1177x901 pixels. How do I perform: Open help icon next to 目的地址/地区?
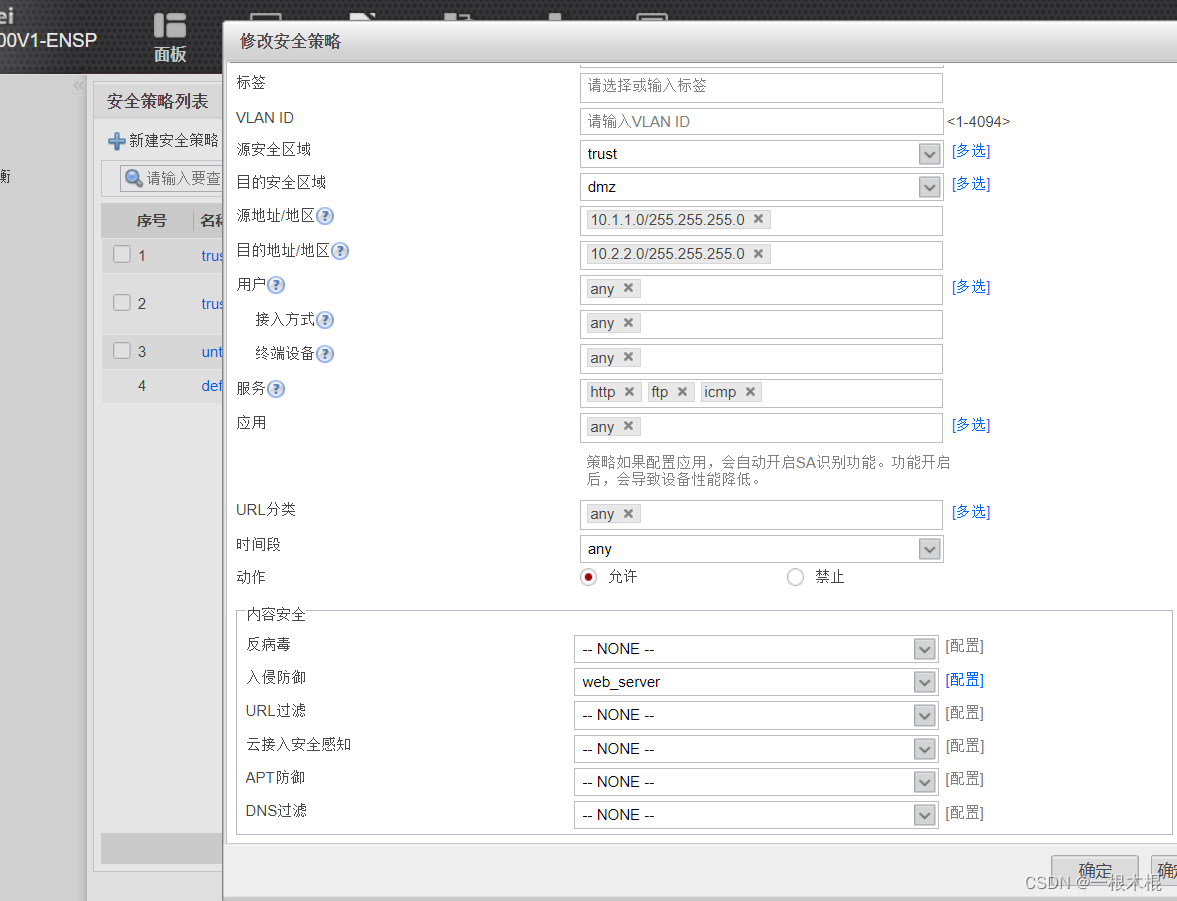coord(340,251)
